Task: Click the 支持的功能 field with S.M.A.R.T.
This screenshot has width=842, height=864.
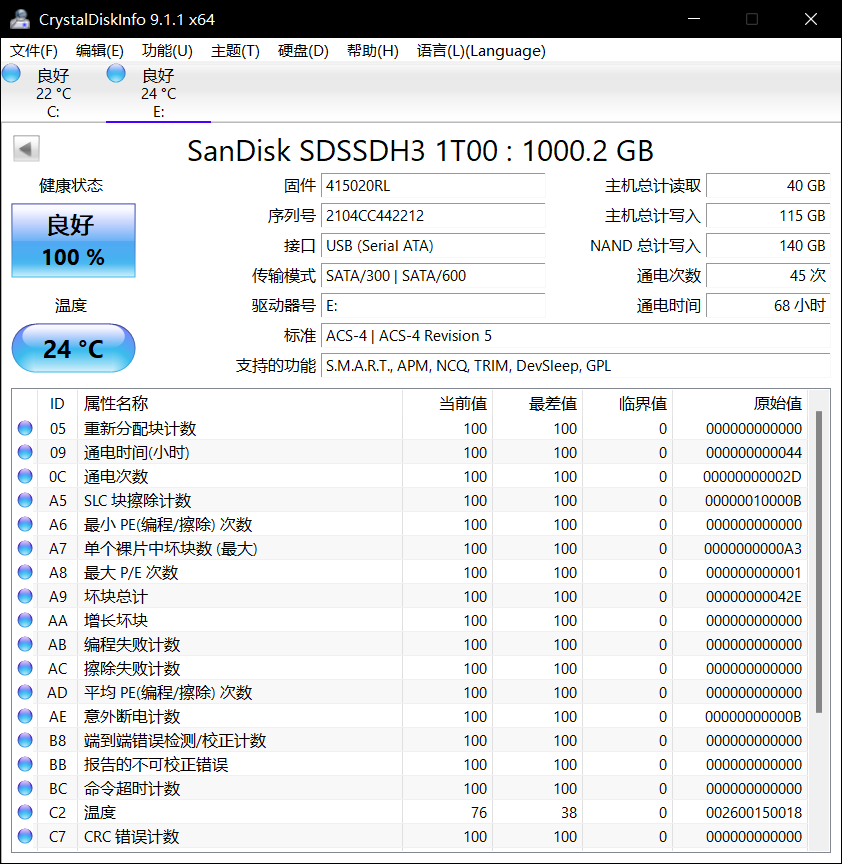Action: pyautogui.click(x=576, y=366)
